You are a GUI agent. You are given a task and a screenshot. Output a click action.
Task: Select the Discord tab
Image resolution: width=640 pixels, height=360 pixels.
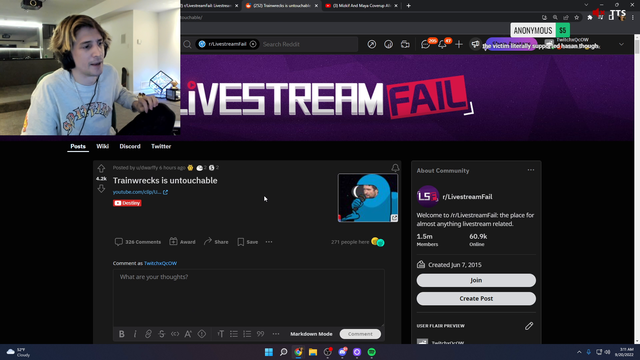[x=130, y=146]
